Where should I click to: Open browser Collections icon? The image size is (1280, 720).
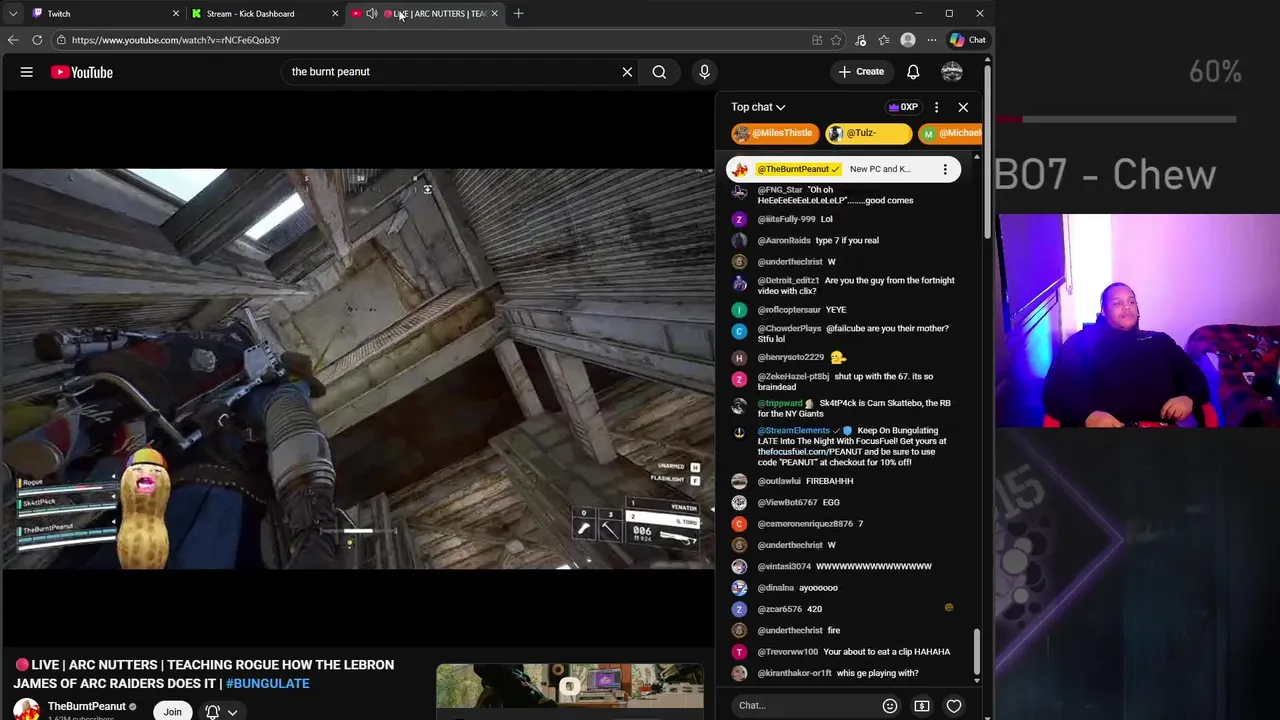(x=884, y=40)
